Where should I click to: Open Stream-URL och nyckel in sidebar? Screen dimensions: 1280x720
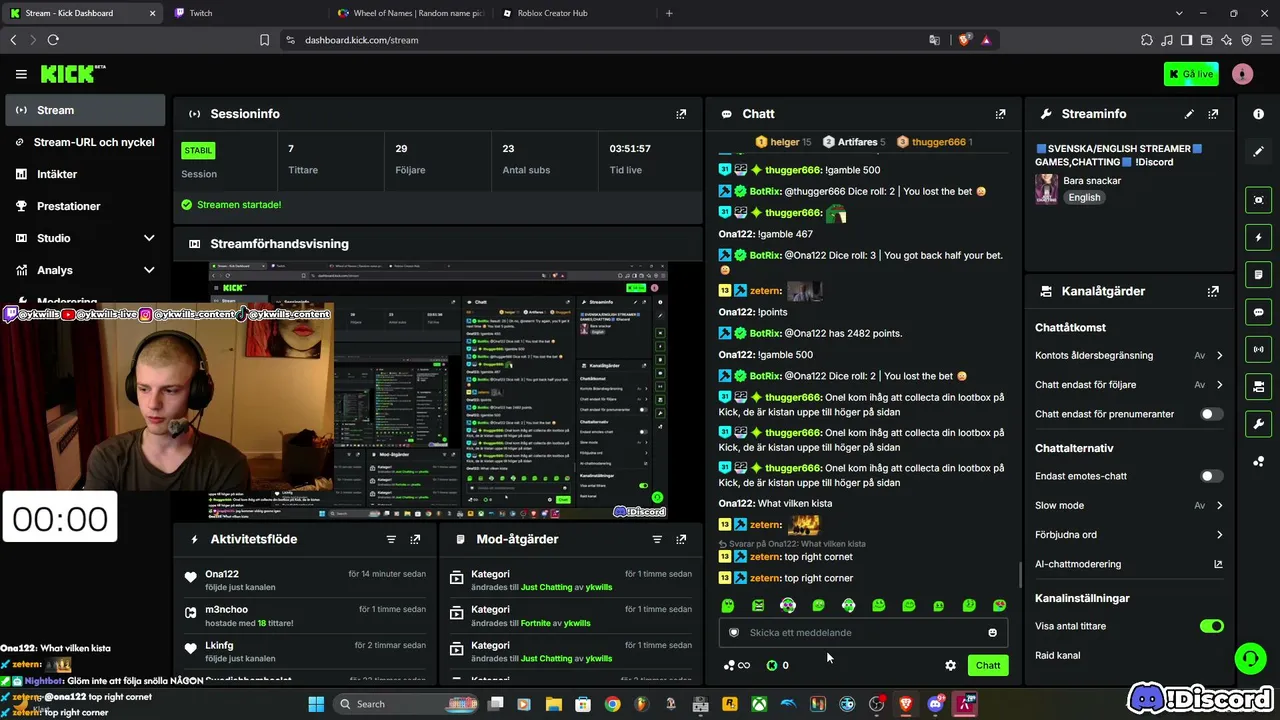click(85, 142)
